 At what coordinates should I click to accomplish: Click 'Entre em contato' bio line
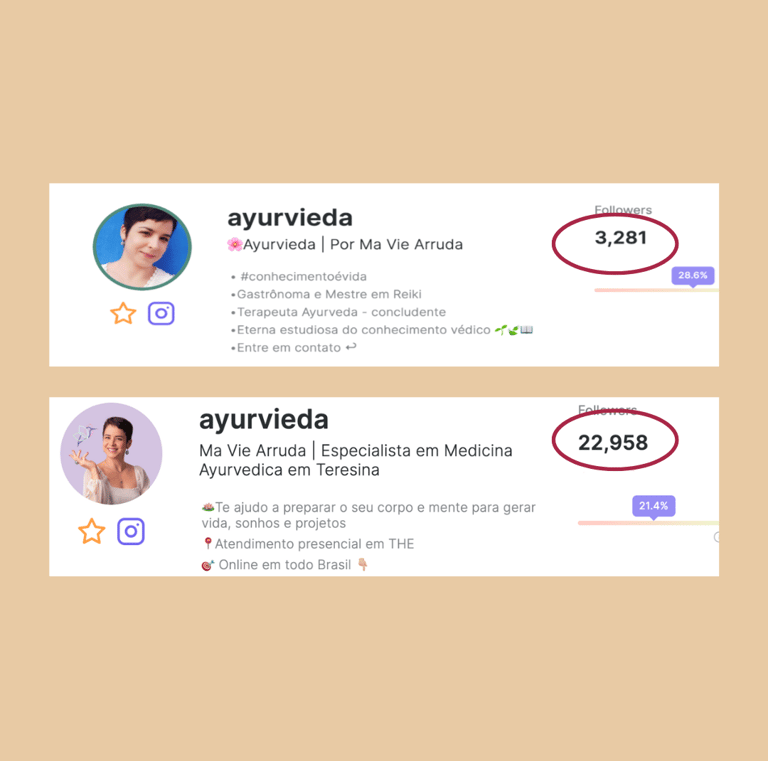pos(293,348)
